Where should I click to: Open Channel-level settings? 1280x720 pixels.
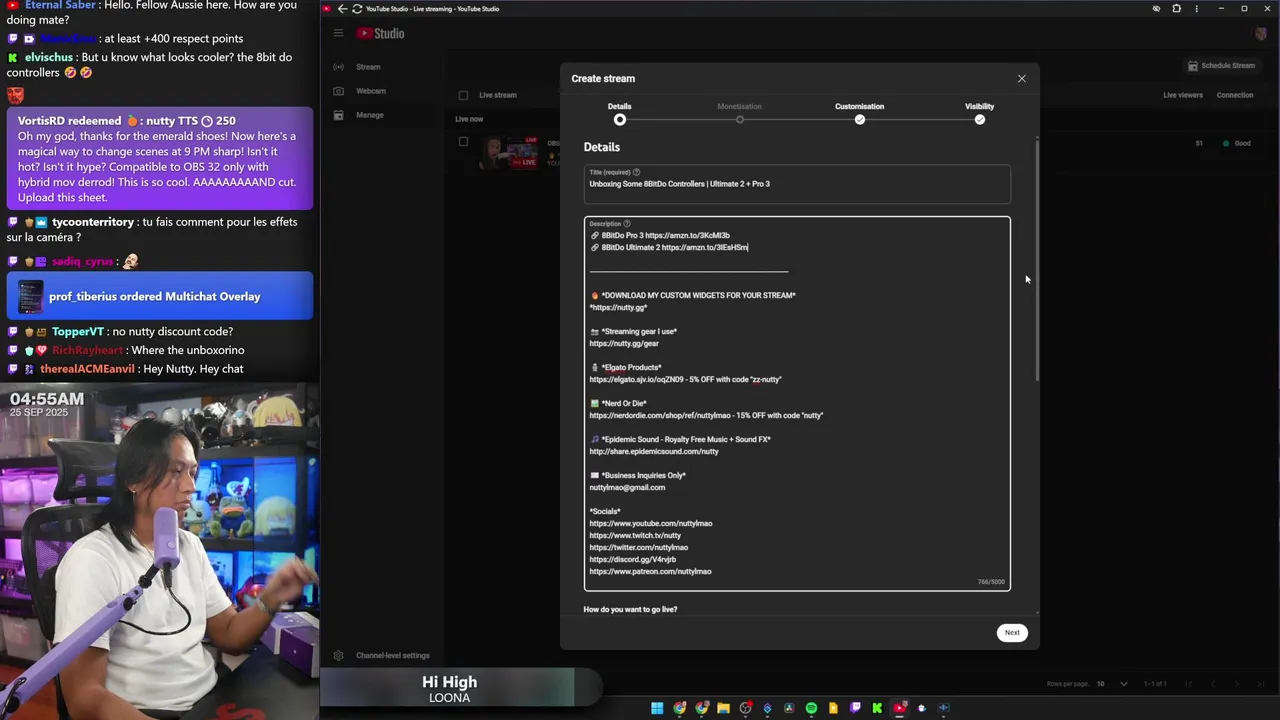[383, 656]
